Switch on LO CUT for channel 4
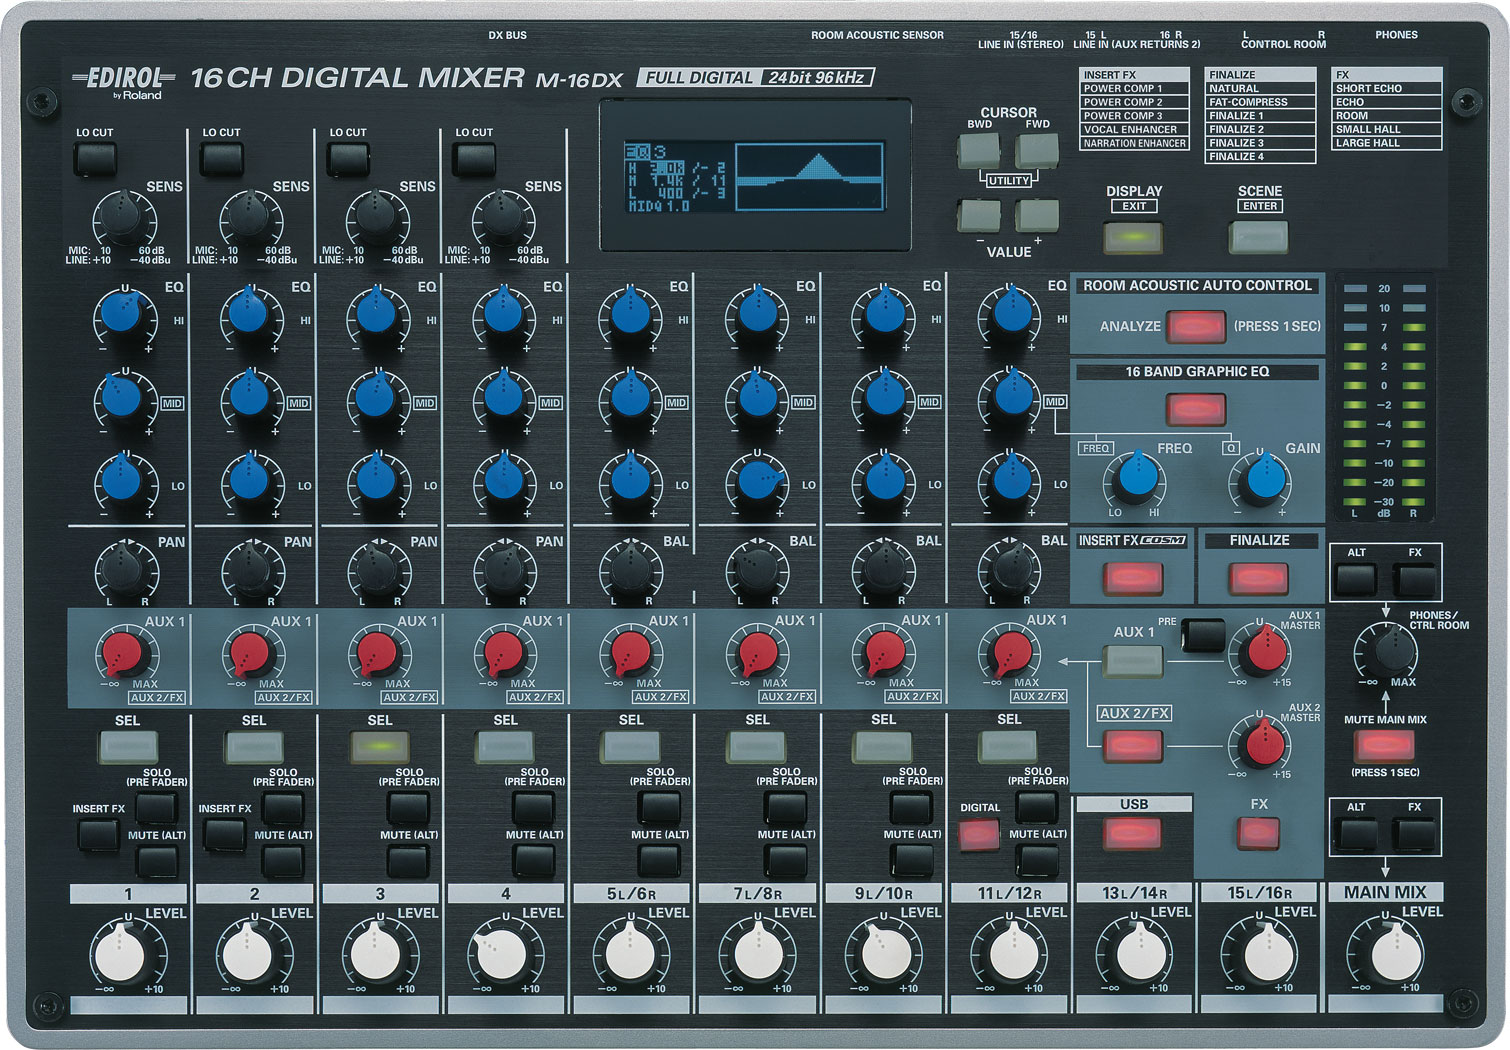 [474, 159]
